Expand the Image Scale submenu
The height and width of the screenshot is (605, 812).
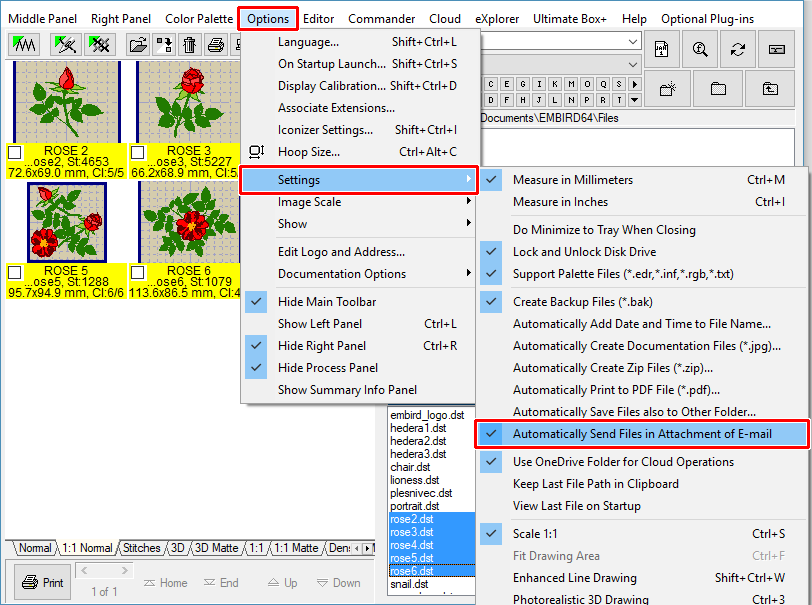tap(358, 202)
